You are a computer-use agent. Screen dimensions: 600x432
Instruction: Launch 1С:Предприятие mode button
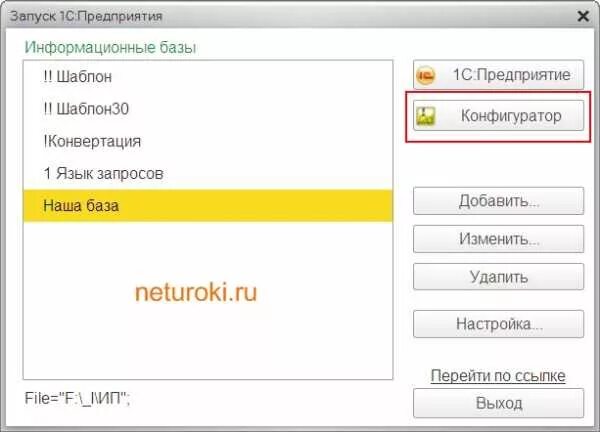tap(498, 75)
